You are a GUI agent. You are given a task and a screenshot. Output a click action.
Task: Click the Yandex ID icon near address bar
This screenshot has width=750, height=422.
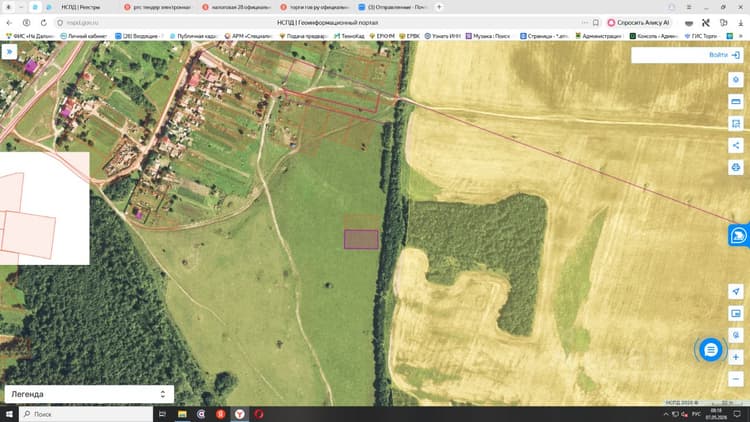click(26, 22)
